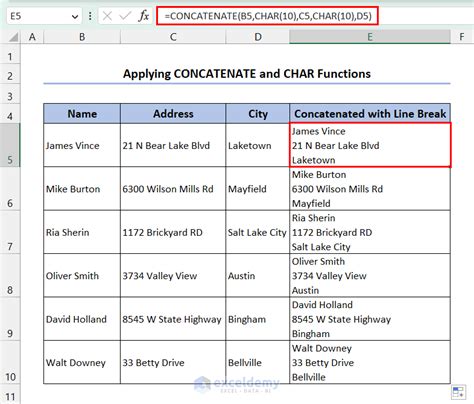Select the 'Mike Burton' cell in Name column

coord(82,189)
